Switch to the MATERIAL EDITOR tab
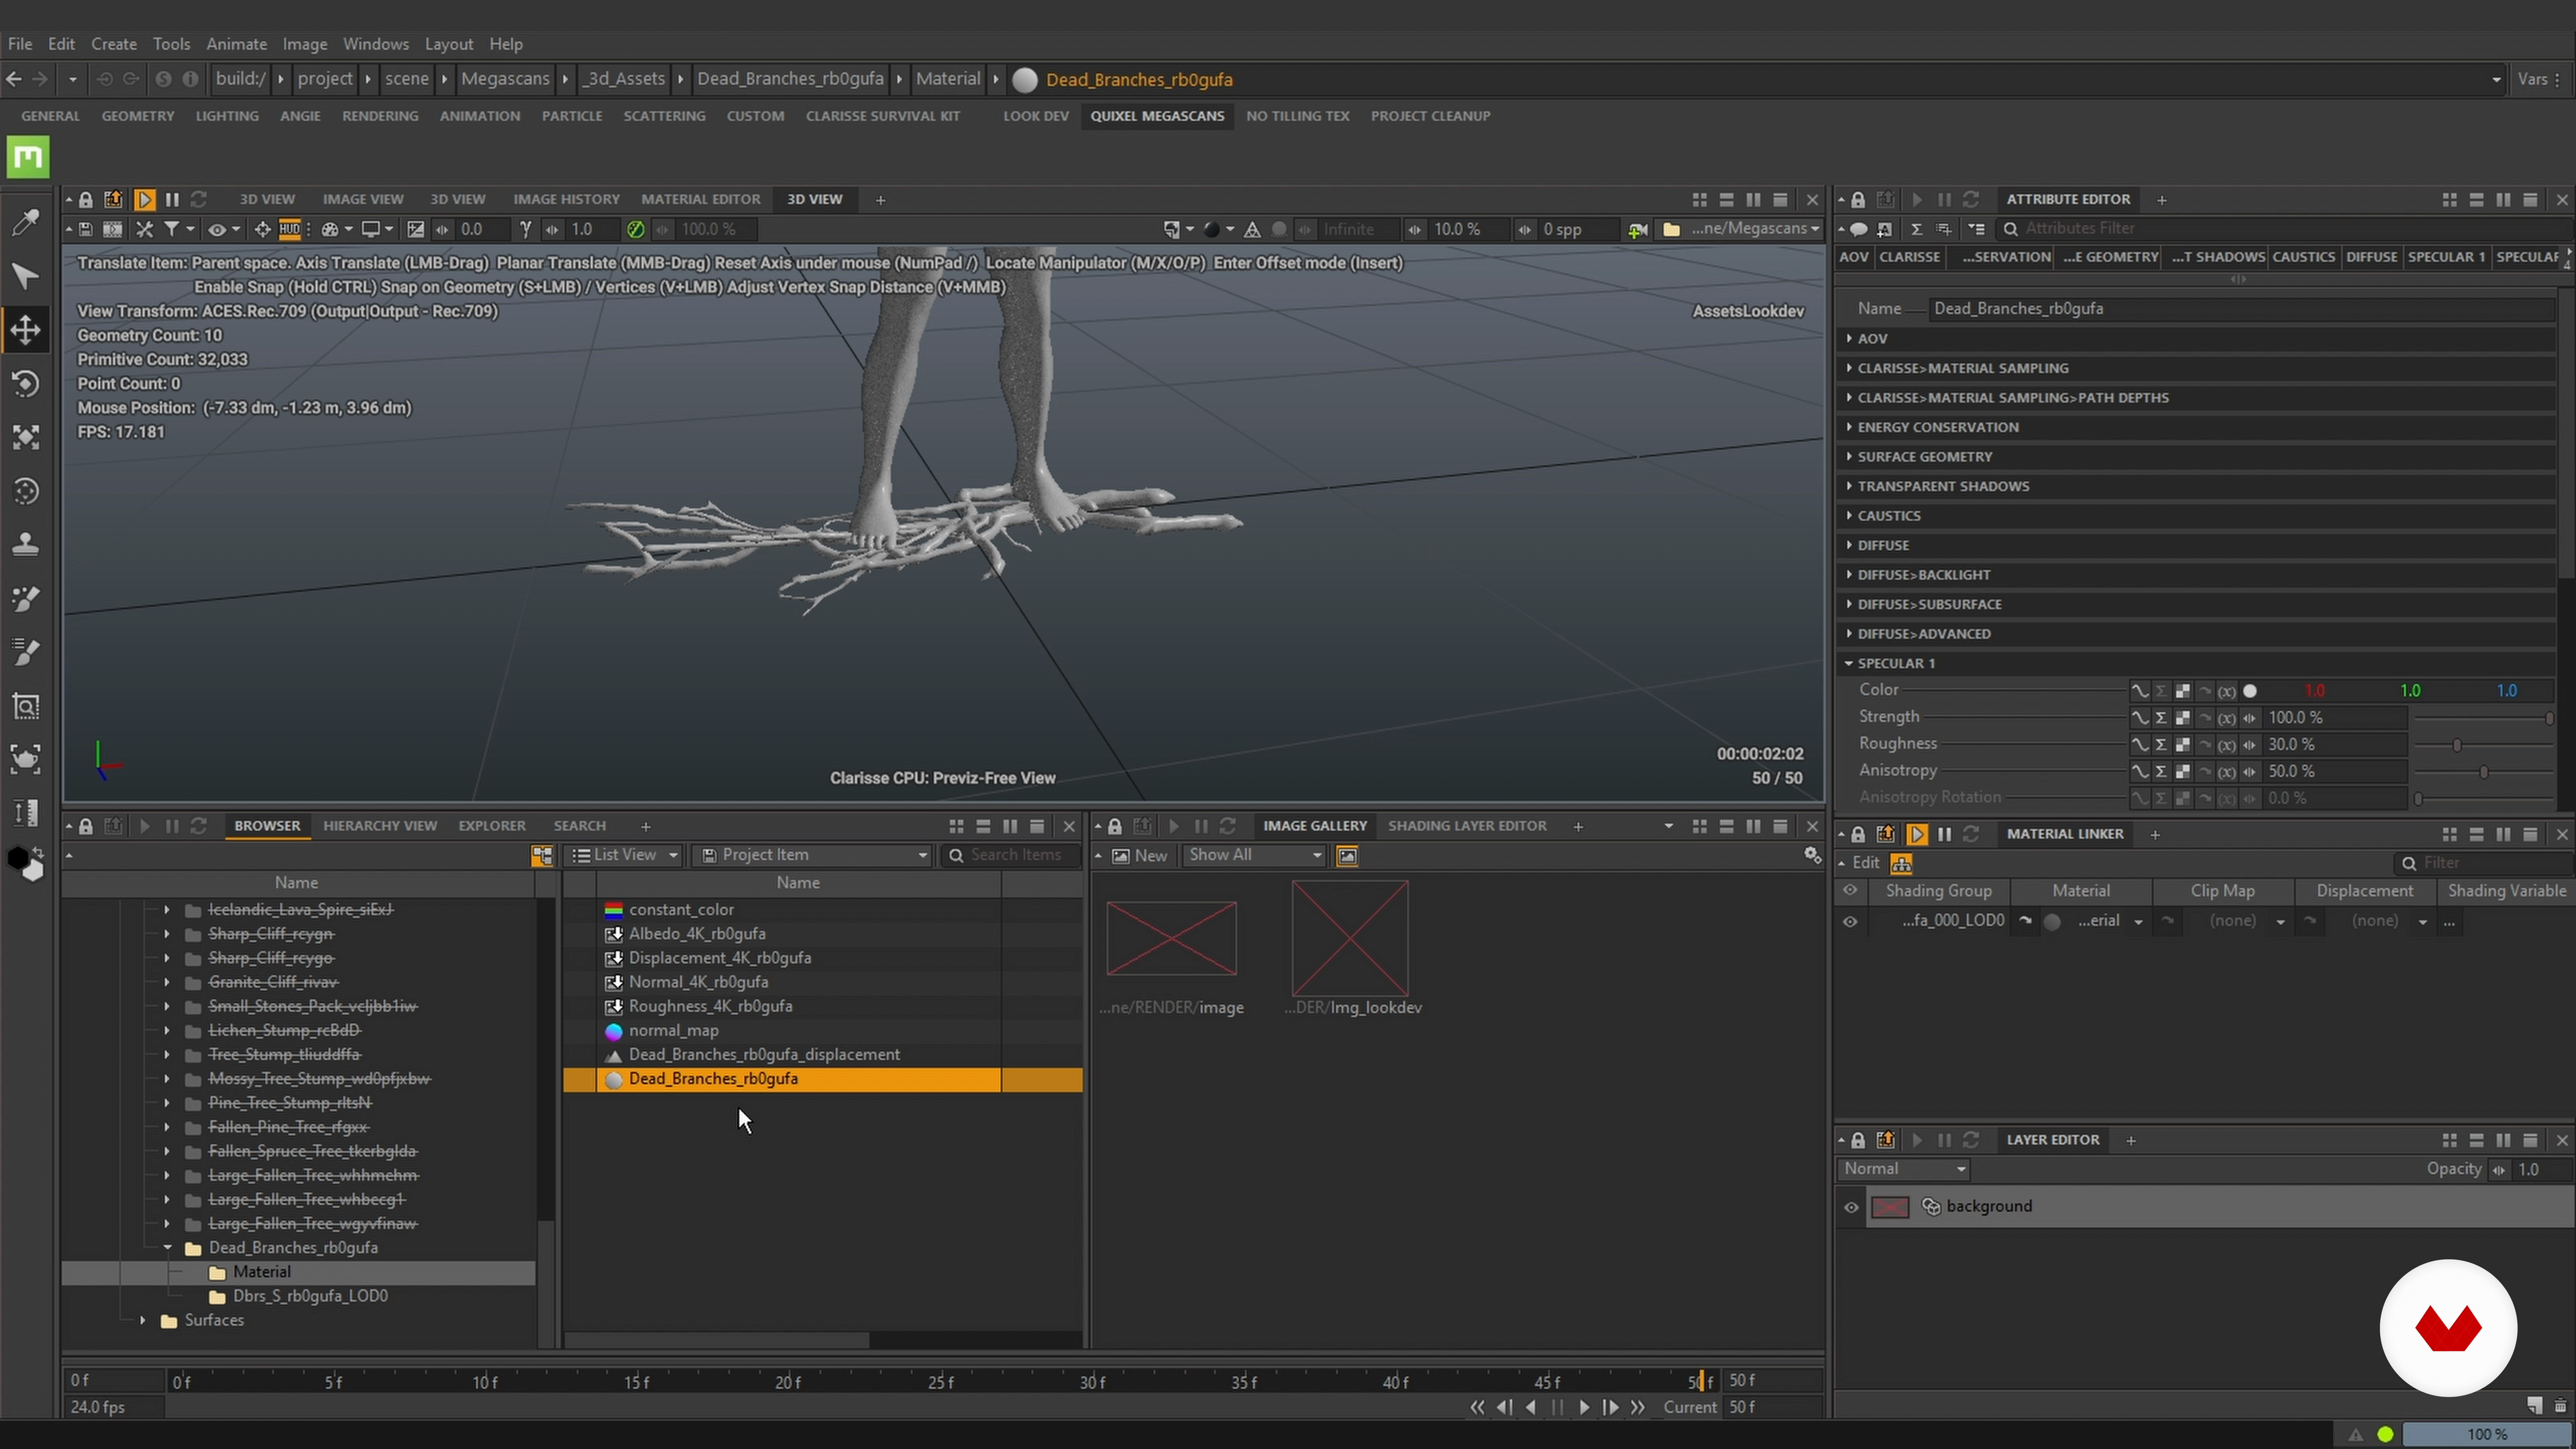Screen dimensions: 2576x1449 coord(700,200)
